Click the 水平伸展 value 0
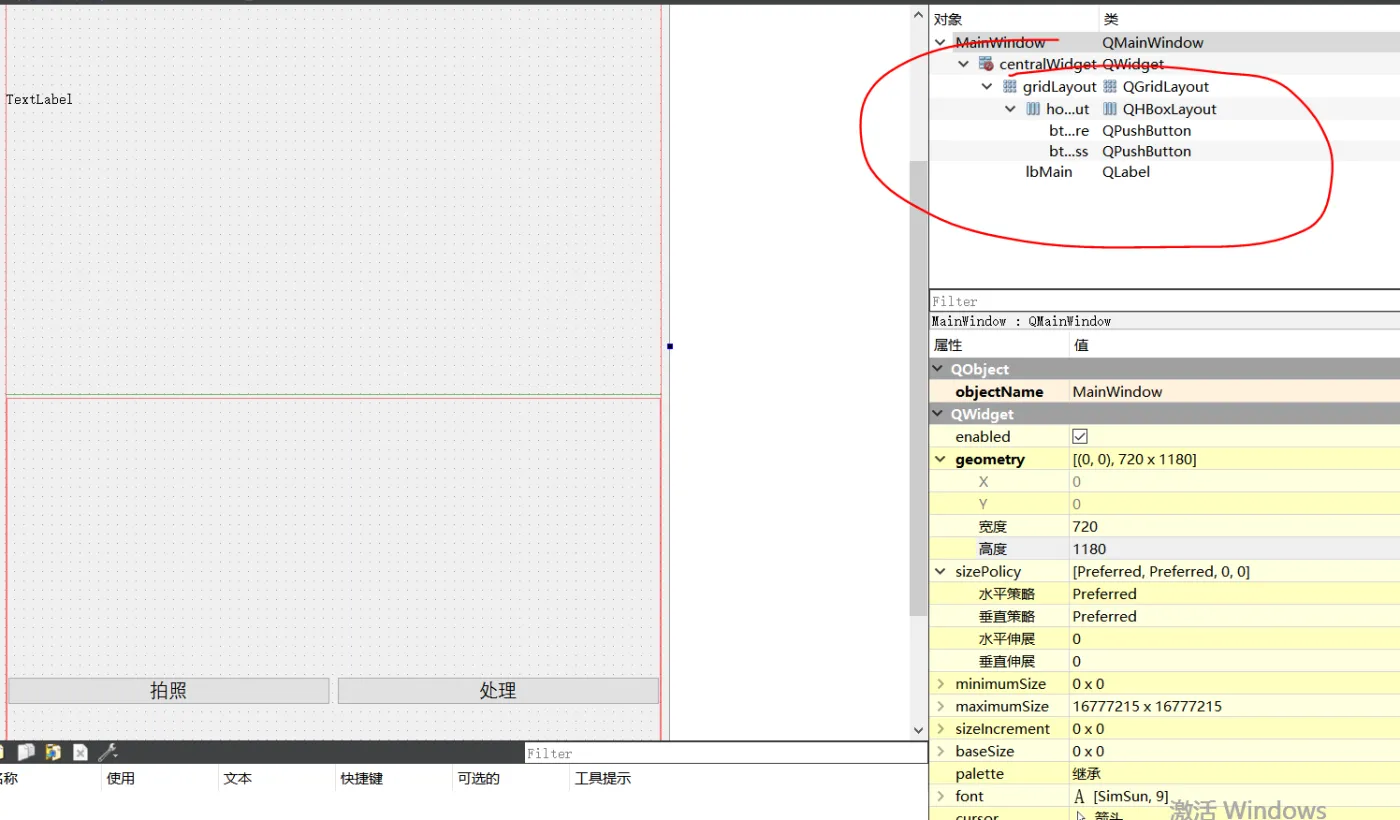 (1076, 639)
